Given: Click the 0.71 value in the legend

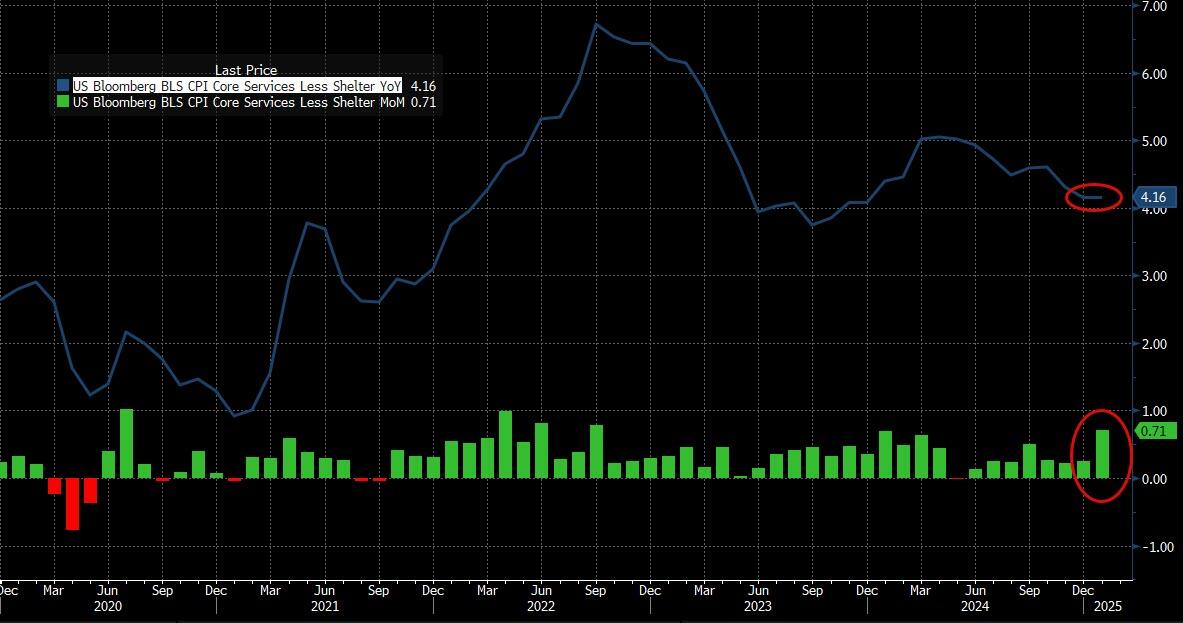Looking at the screenshot, I should (423, 102).
